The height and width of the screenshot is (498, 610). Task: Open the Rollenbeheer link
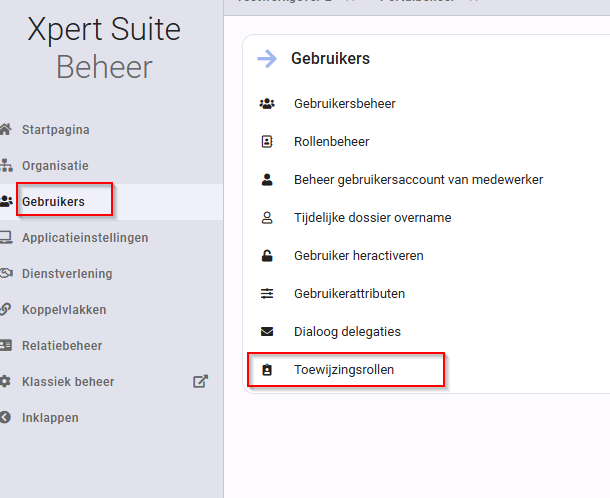pos(331,142)
